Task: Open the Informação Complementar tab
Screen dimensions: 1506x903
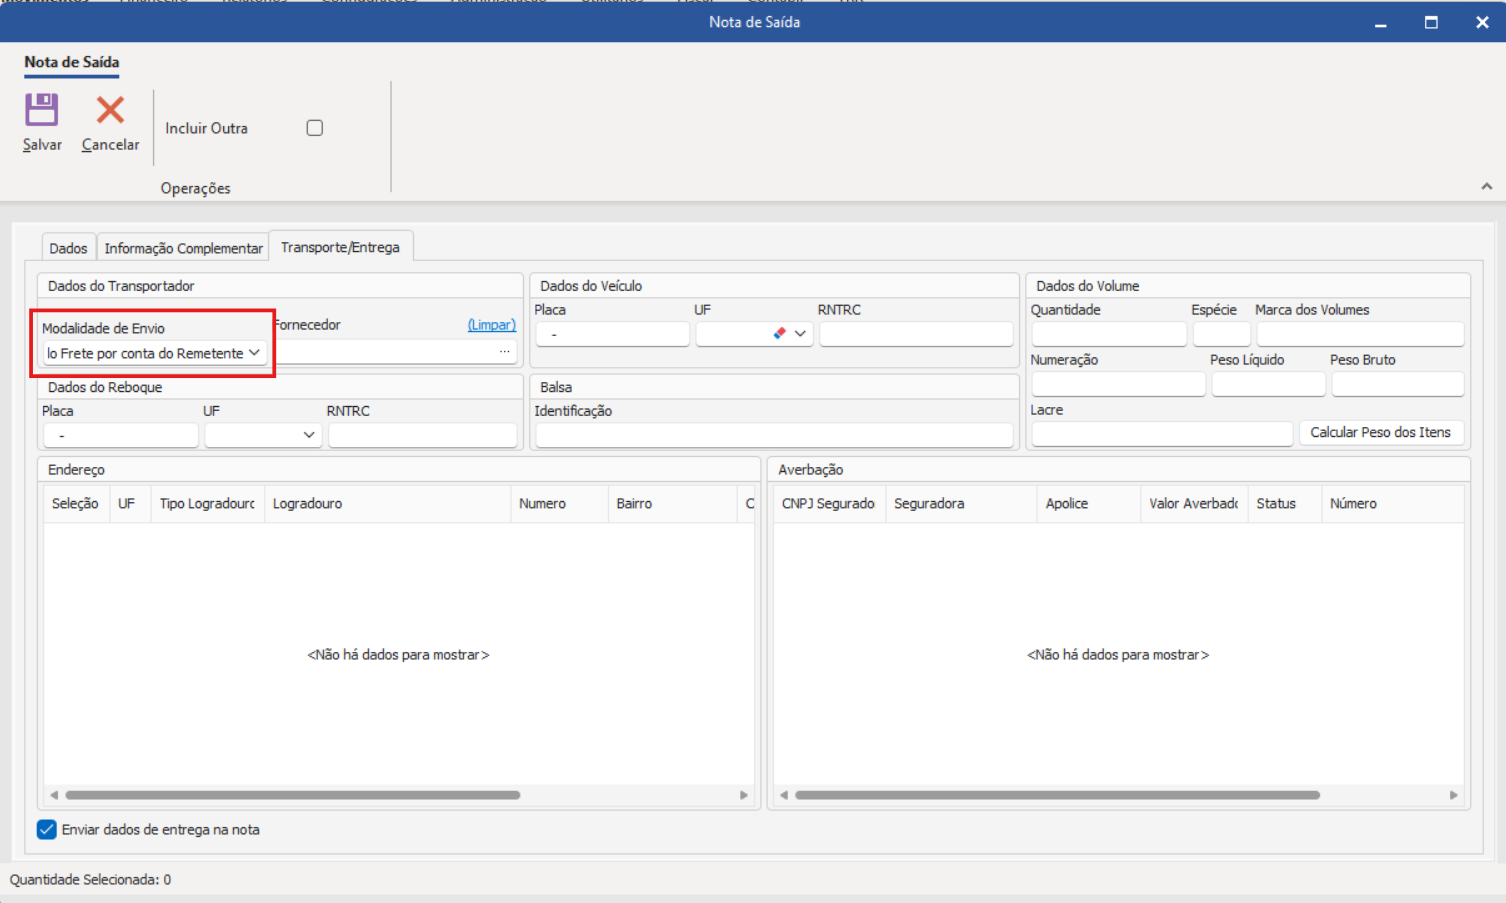Action: coord(183,248)
